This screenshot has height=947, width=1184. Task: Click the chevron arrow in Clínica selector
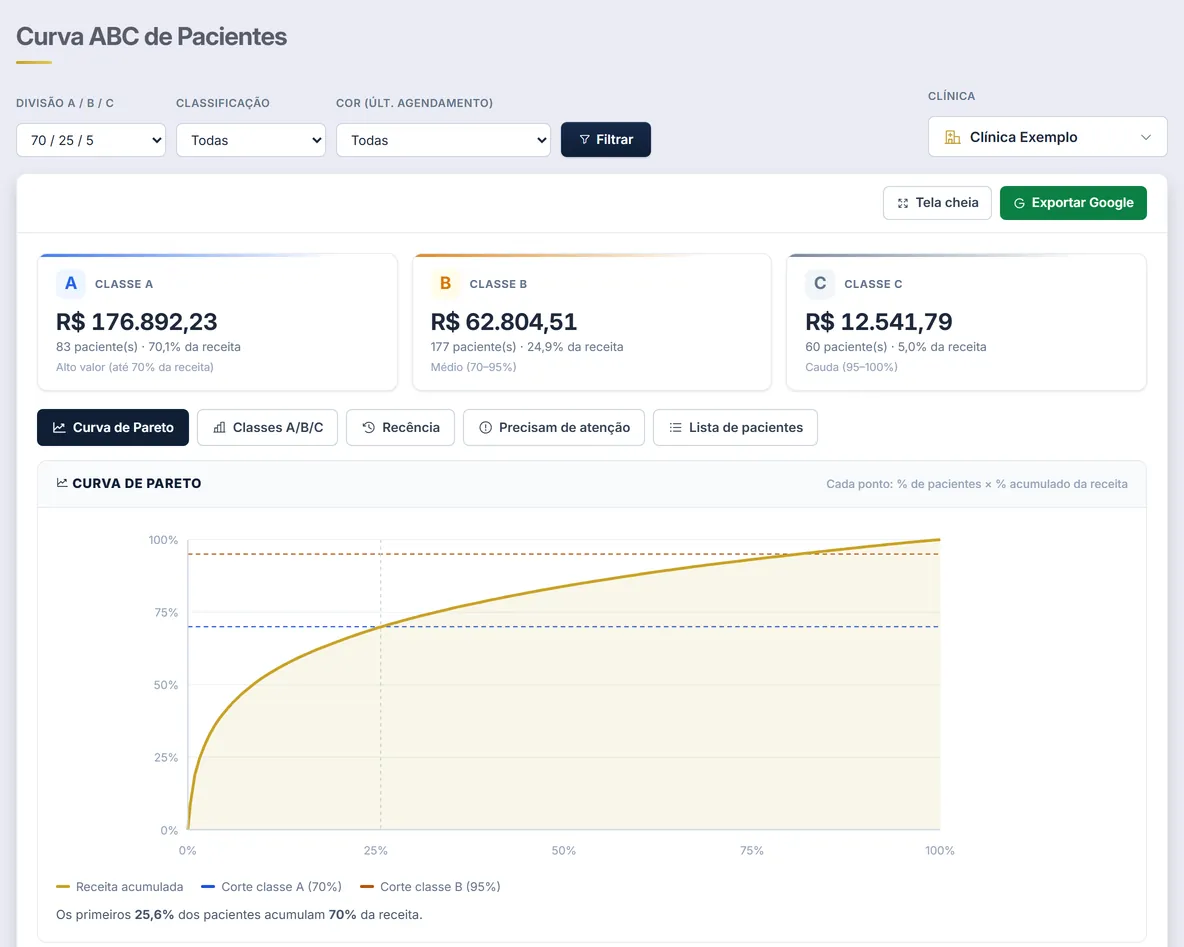click(x=1145, y=137)
